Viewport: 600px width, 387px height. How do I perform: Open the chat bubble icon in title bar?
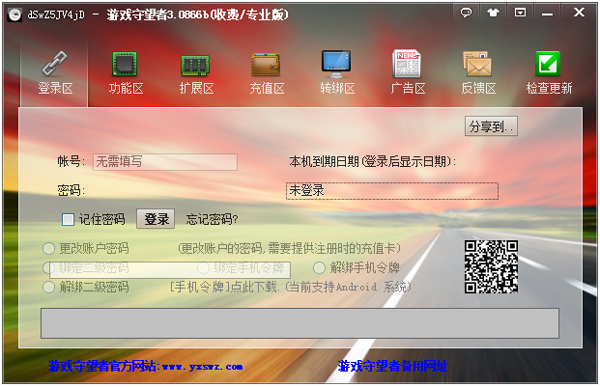point(466,13)
